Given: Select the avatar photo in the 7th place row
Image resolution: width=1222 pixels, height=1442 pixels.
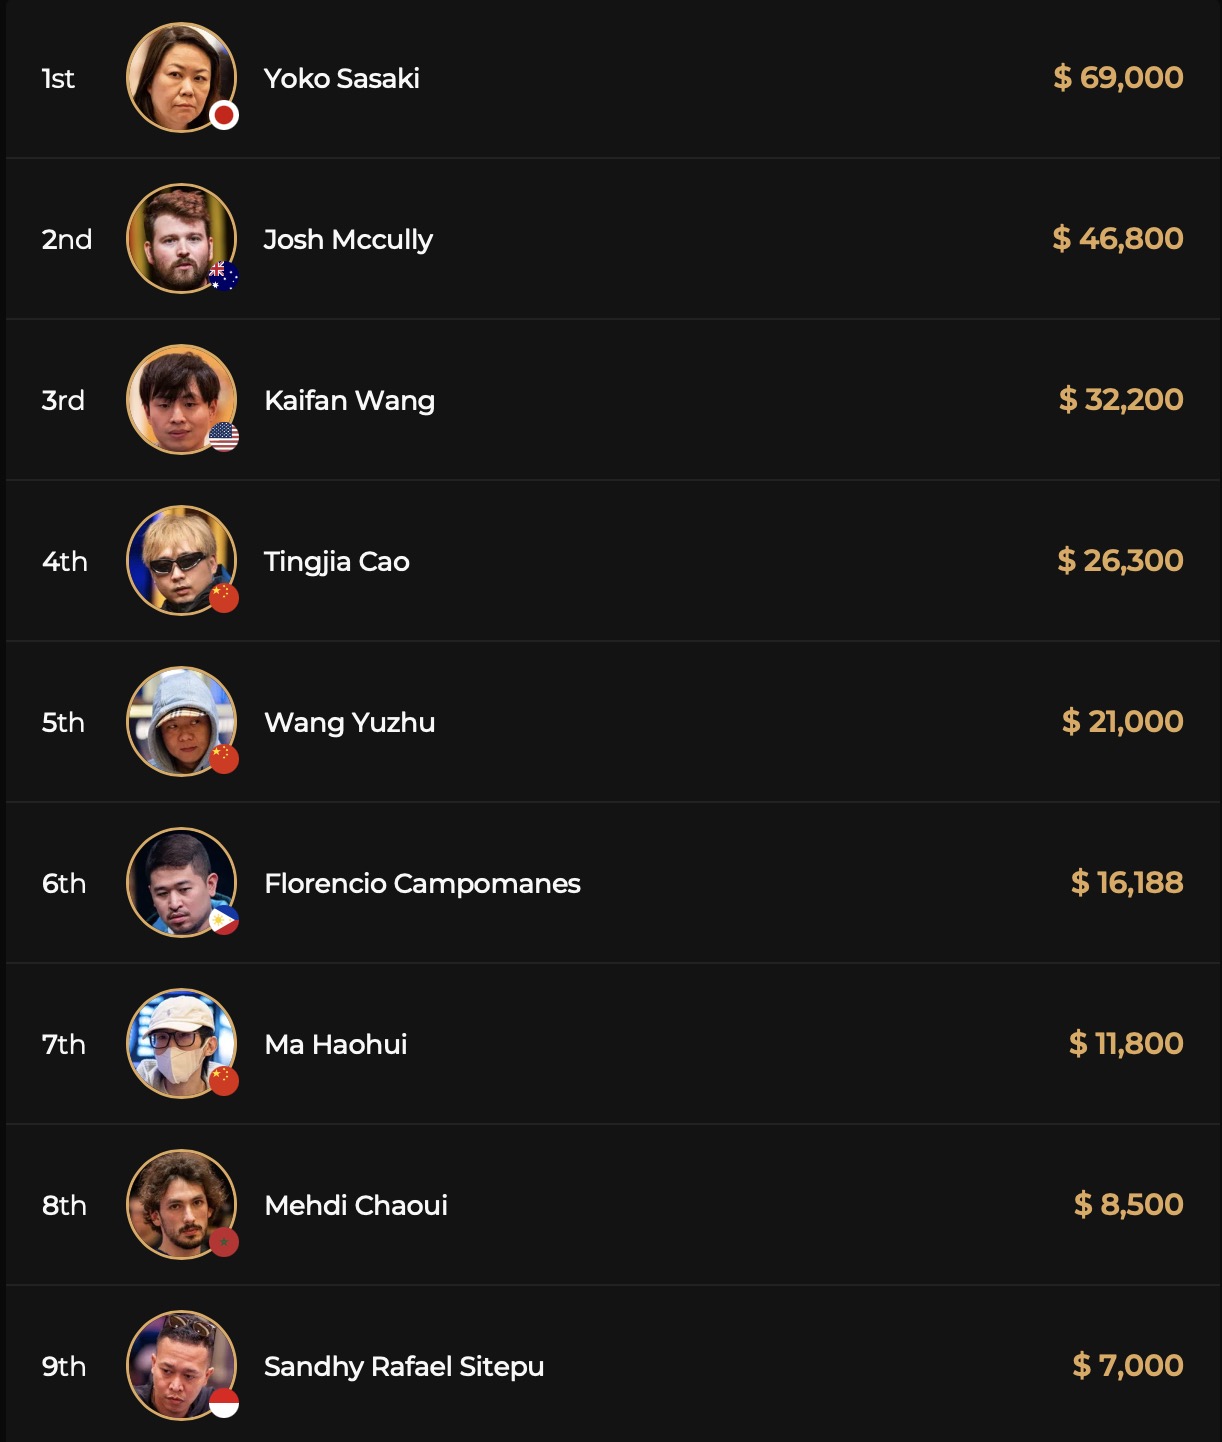Looking at the screenshot, I should [180, 1043].
